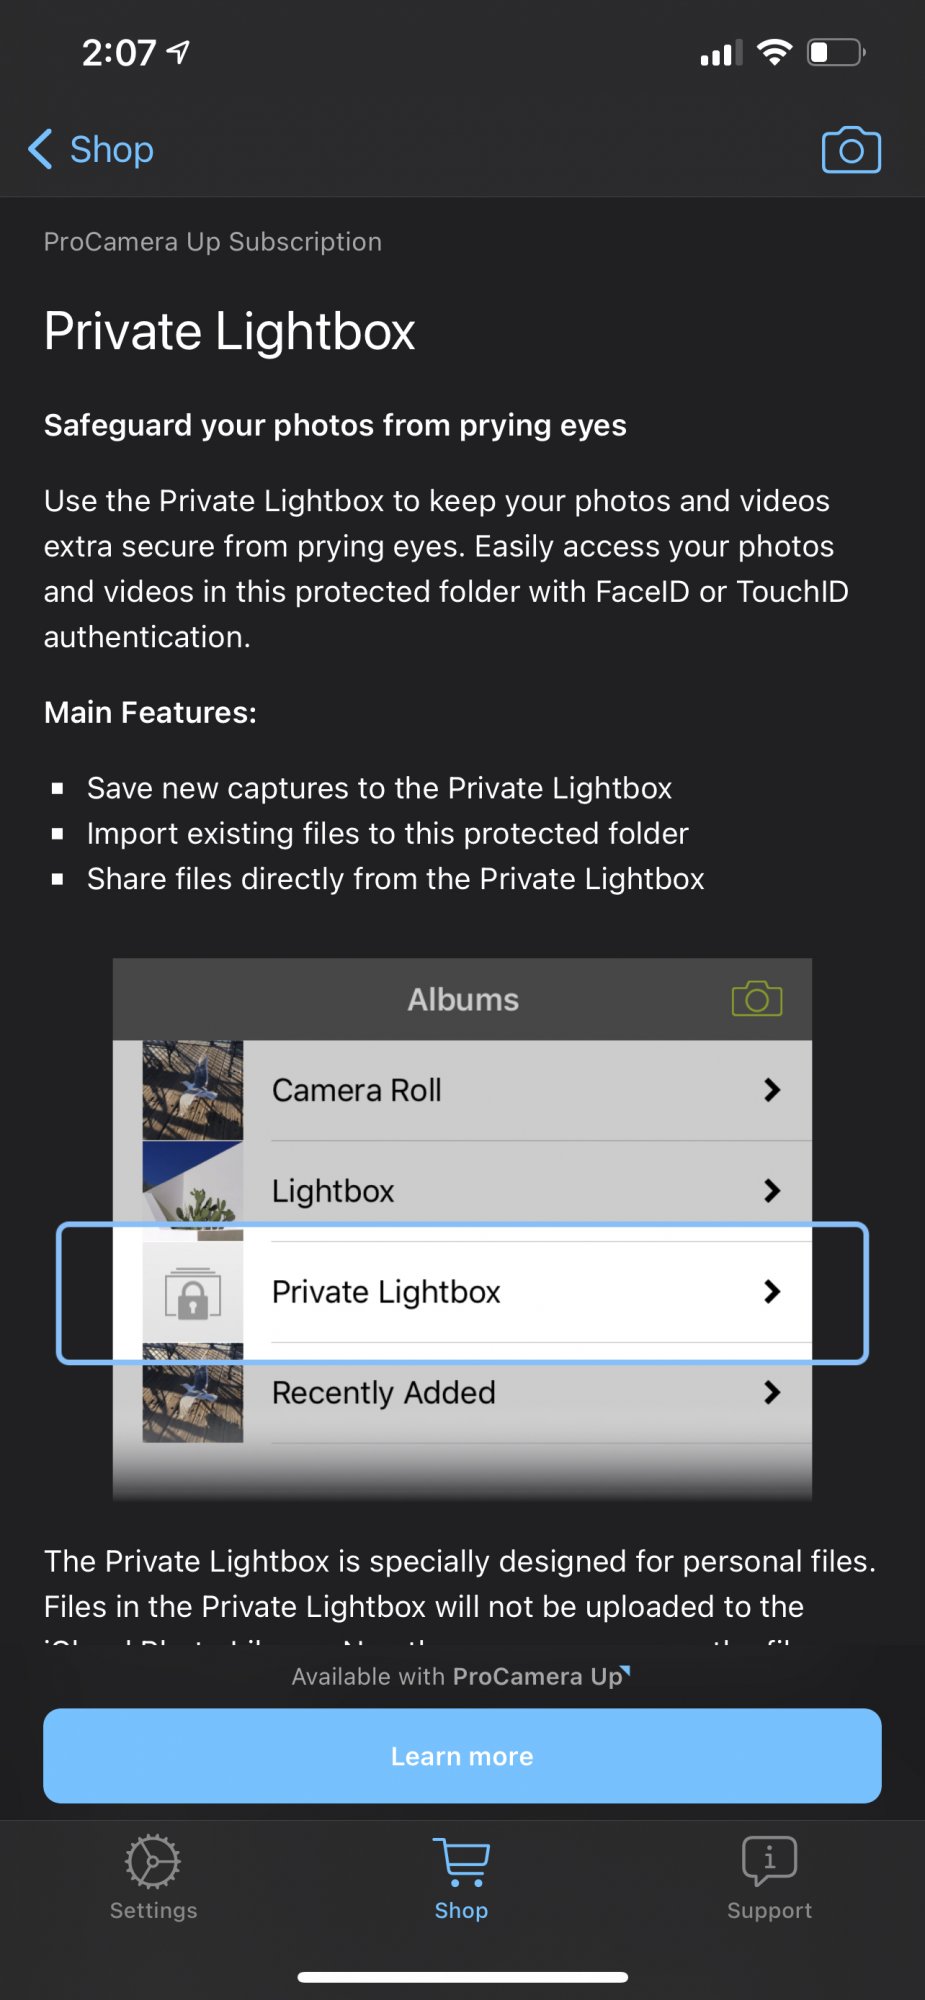The image size is (925, 2000).
Task: Go back to the Shop
Action: point(92,150)
